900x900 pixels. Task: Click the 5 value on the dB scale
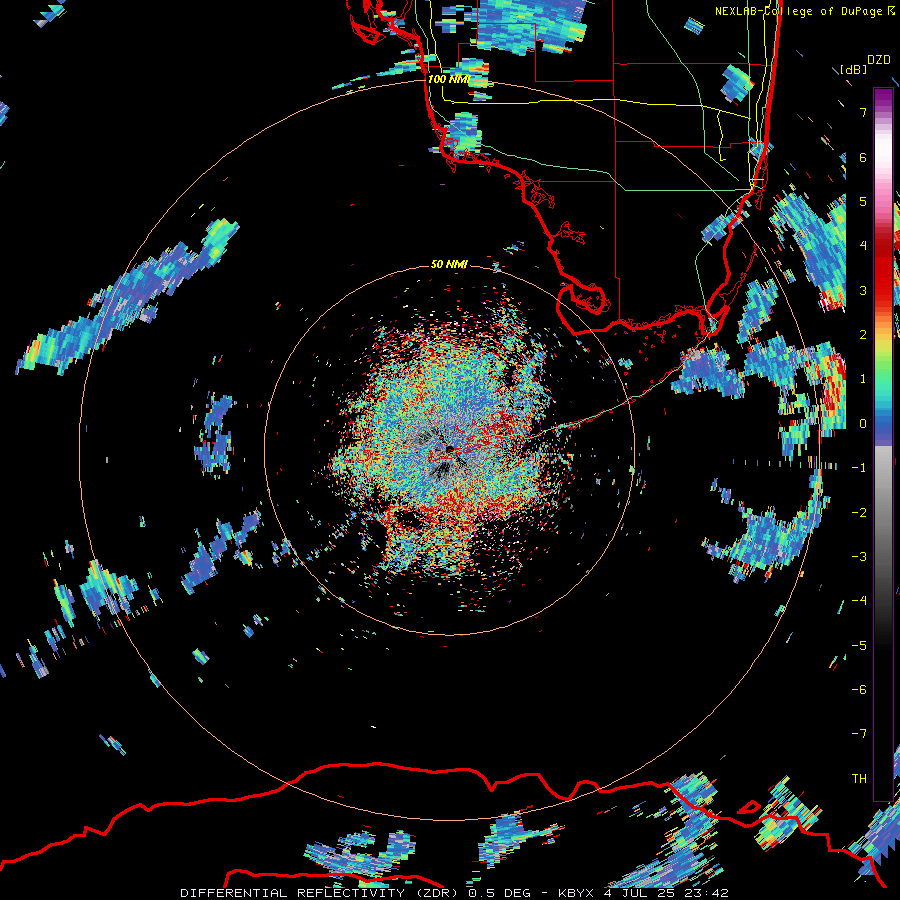863,201
